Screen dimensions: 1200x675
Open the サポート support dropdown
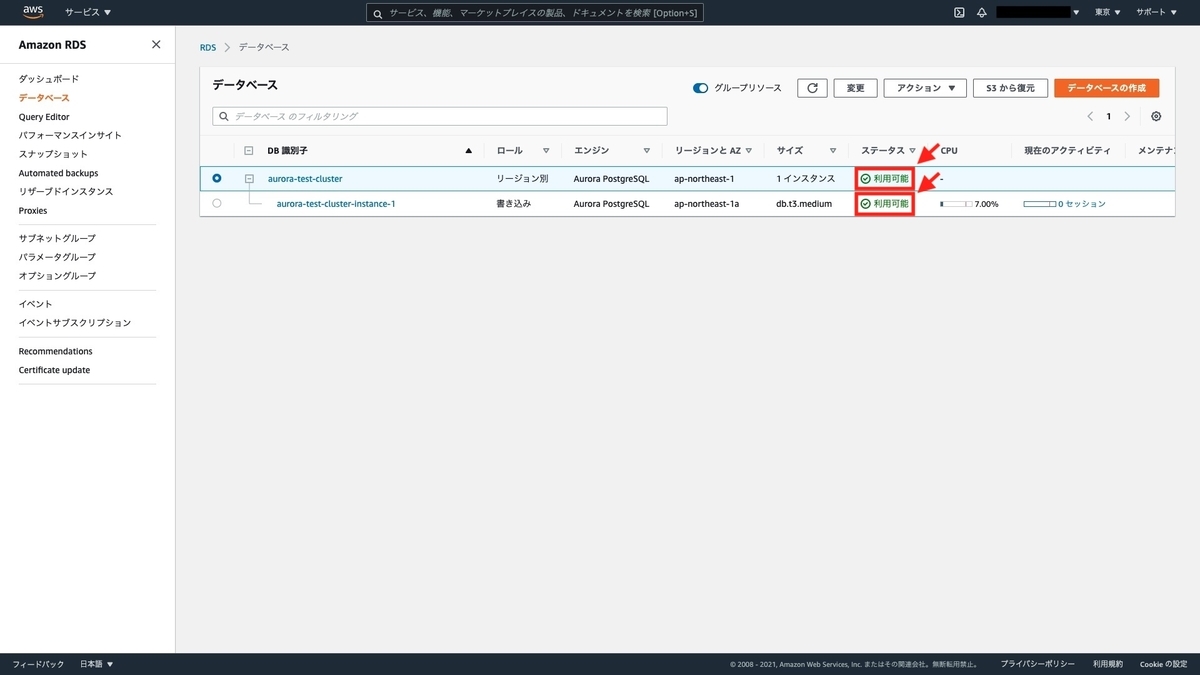click(1155, 12)
